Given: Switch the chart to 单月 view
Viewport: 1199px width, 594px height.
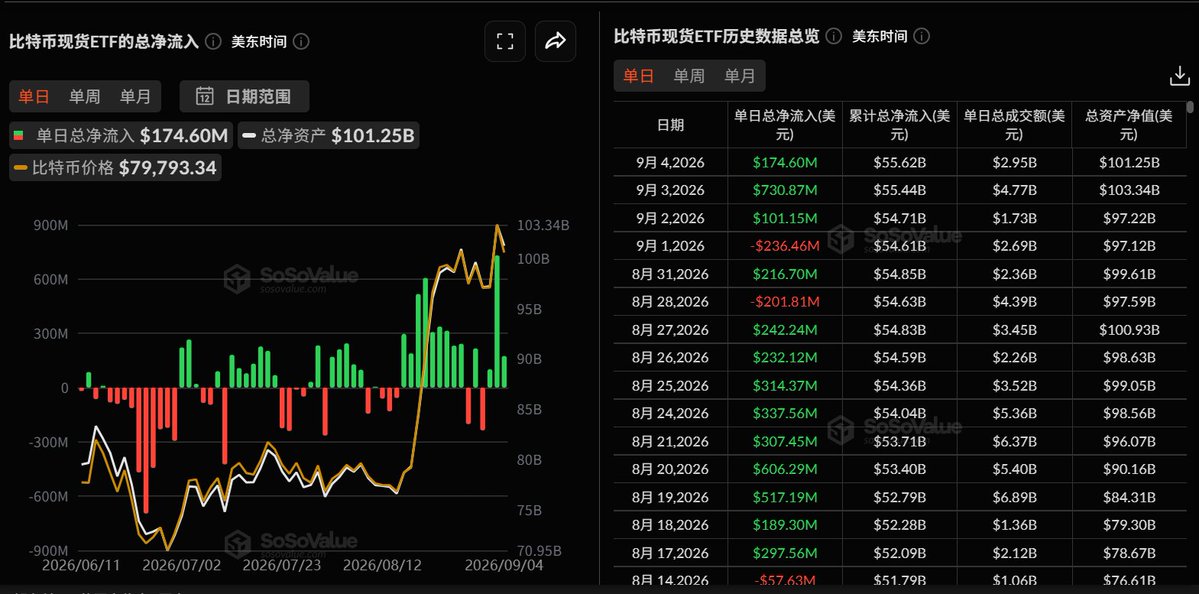Looking at the screenshot, I should [135, 96].
